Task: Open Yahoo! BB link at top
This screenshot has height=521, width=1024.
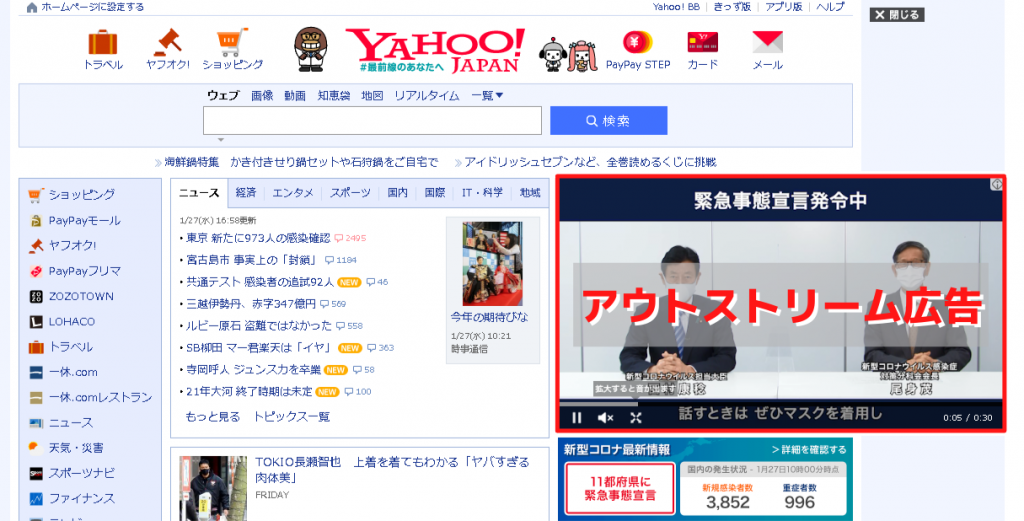Action: point(676,7)
